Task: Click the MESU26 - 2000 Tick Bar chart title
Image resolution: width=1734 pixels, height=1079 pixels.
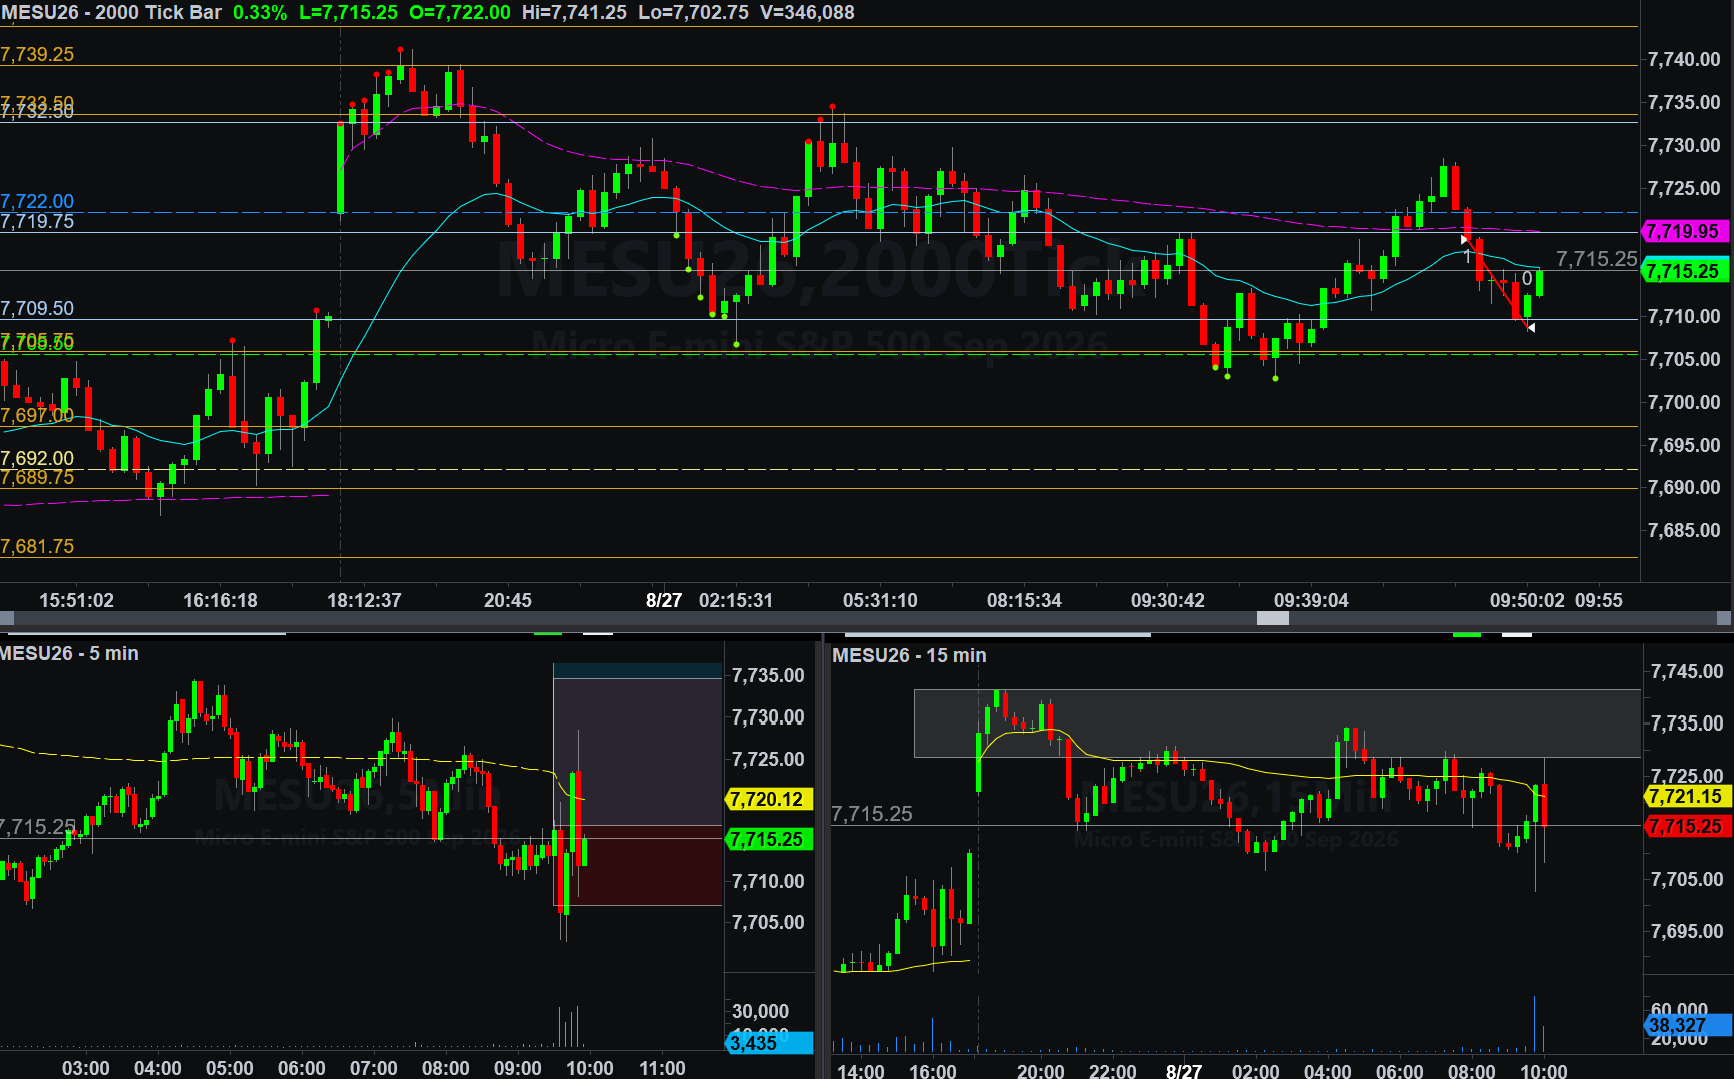Action: 111,13
